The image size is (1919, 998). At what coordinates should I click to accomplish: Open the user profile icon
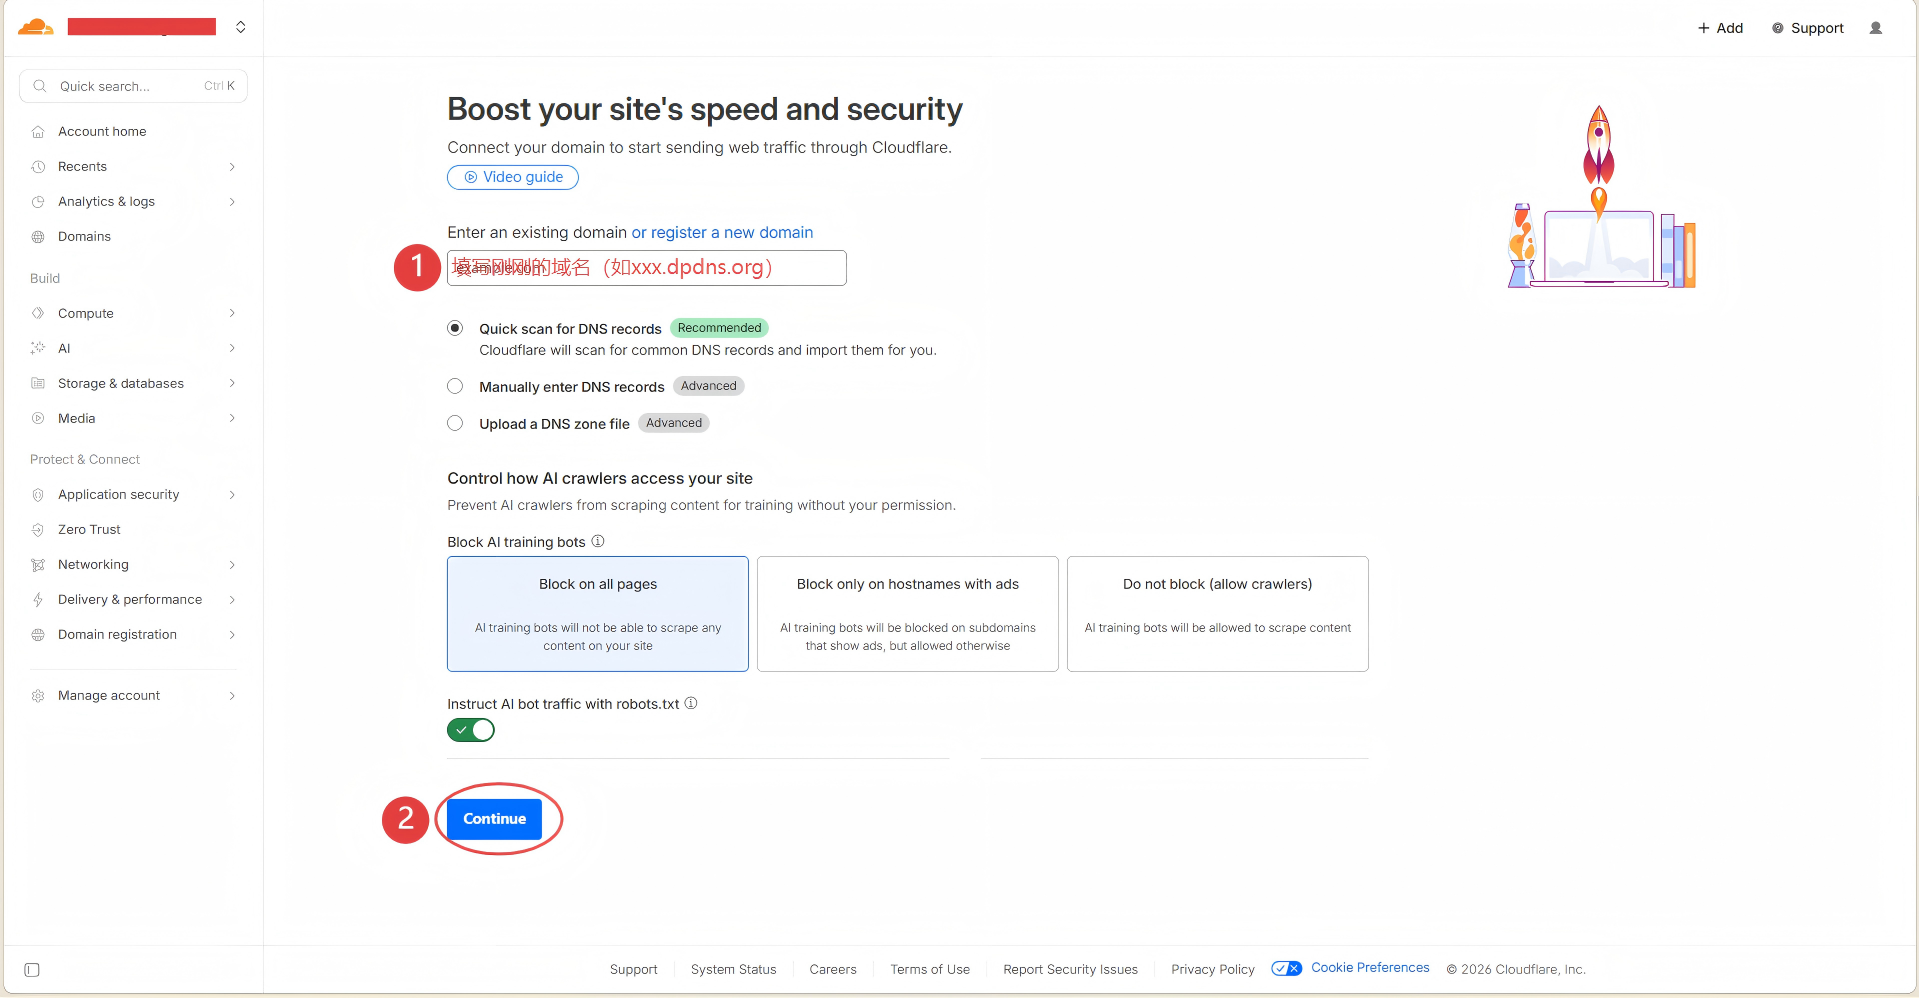point(1876,28)
